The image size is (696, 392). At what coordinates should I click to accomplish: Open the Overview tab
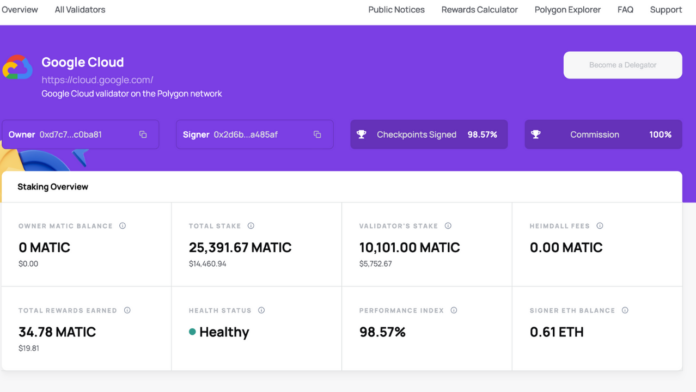20,10
